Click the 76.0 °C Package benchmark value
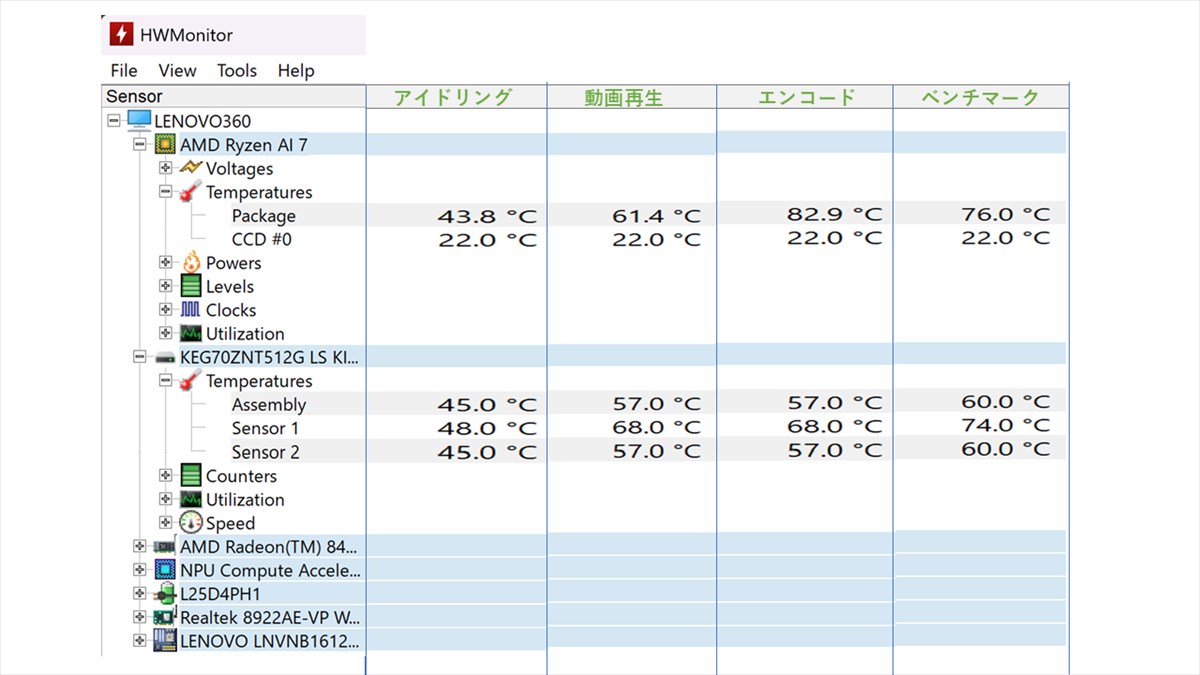Screen dimensions: 1200x675 (x=1005, y=214)
